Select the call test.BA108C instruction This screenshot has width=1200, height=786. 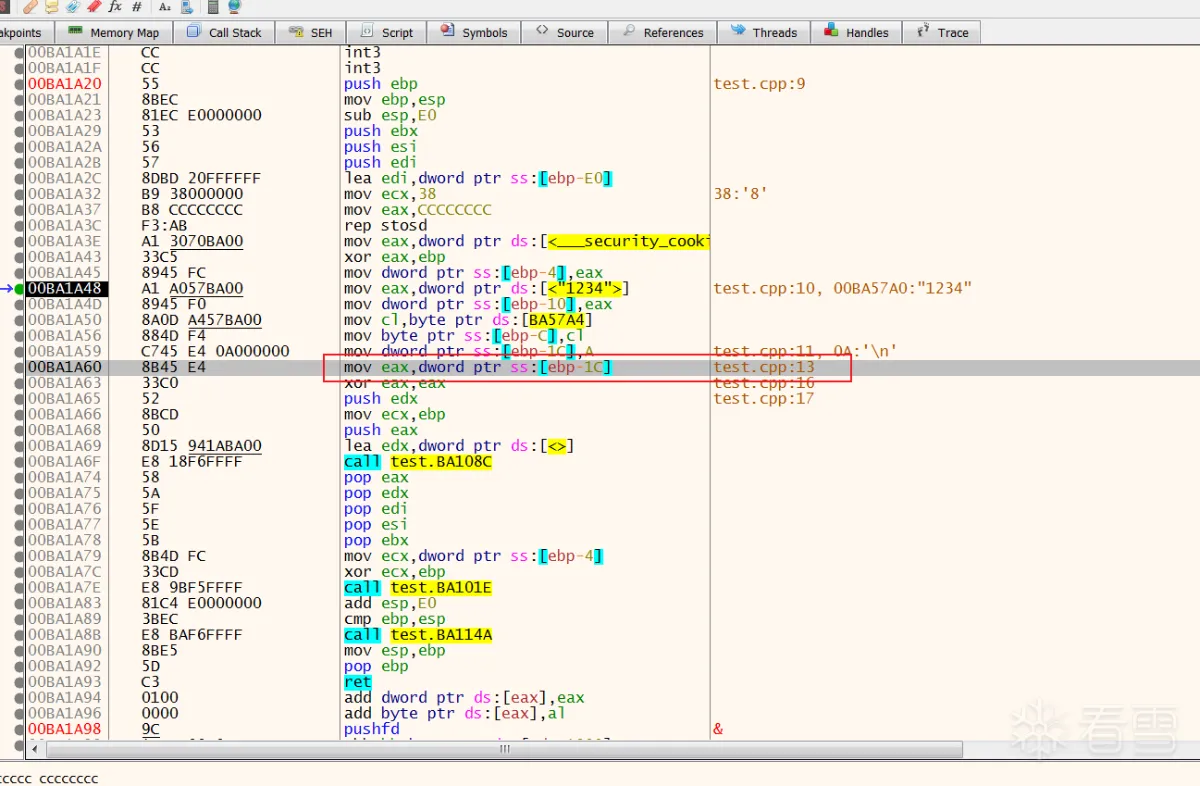point(418,462)
